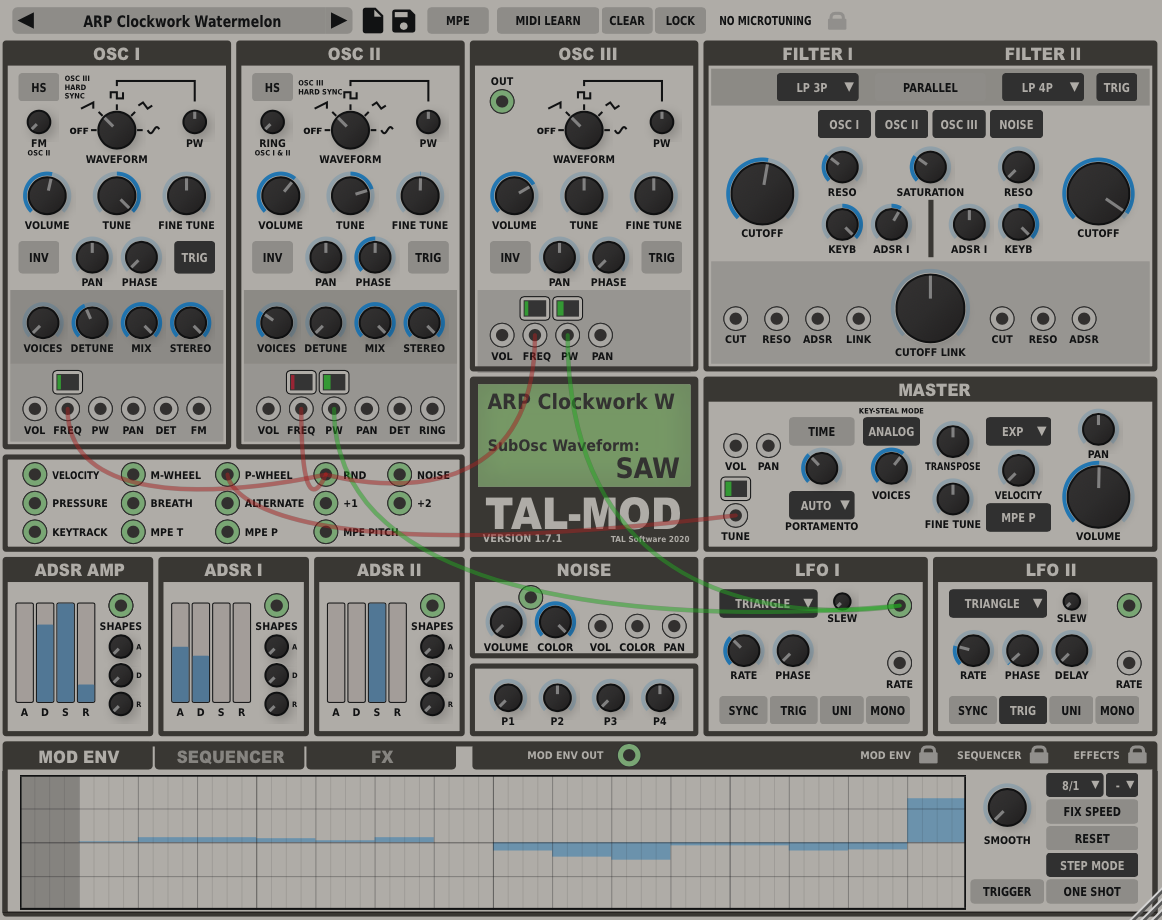Open the TRIANGLE waveform dropdown in LFO I
The image size is (1162, 920).
(x=767, y=604)
